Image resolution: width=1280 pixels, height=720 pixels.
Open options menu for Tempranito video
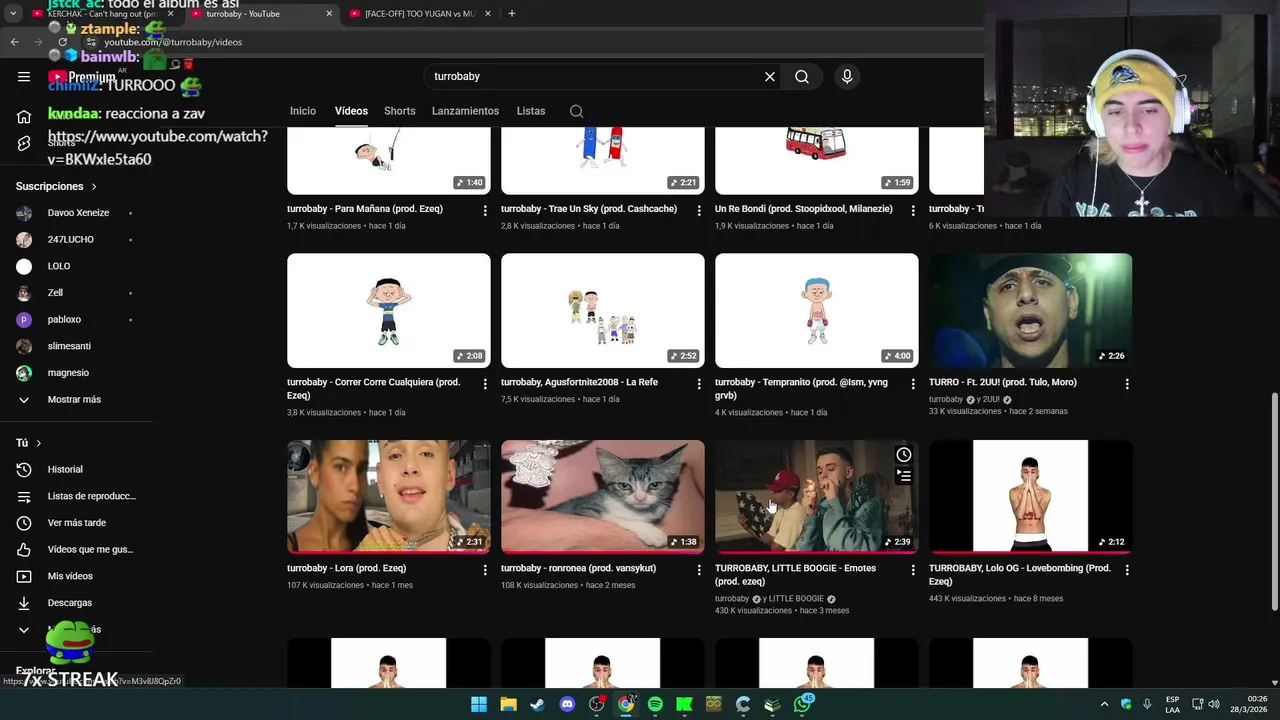(x=913, y=383)
